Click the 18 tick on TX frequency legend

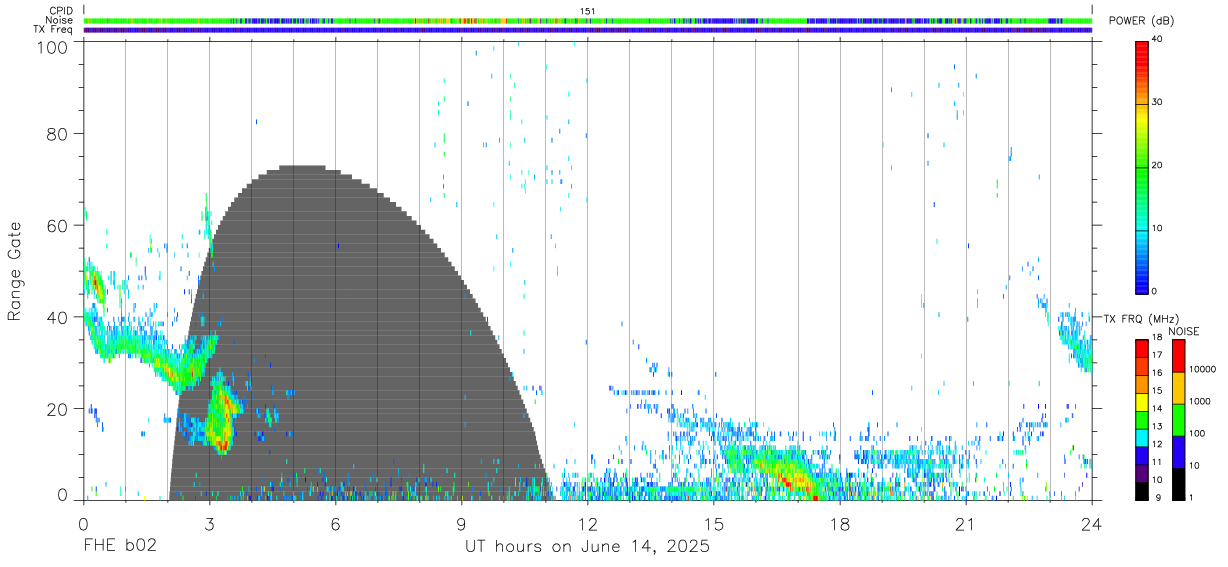1159,339
